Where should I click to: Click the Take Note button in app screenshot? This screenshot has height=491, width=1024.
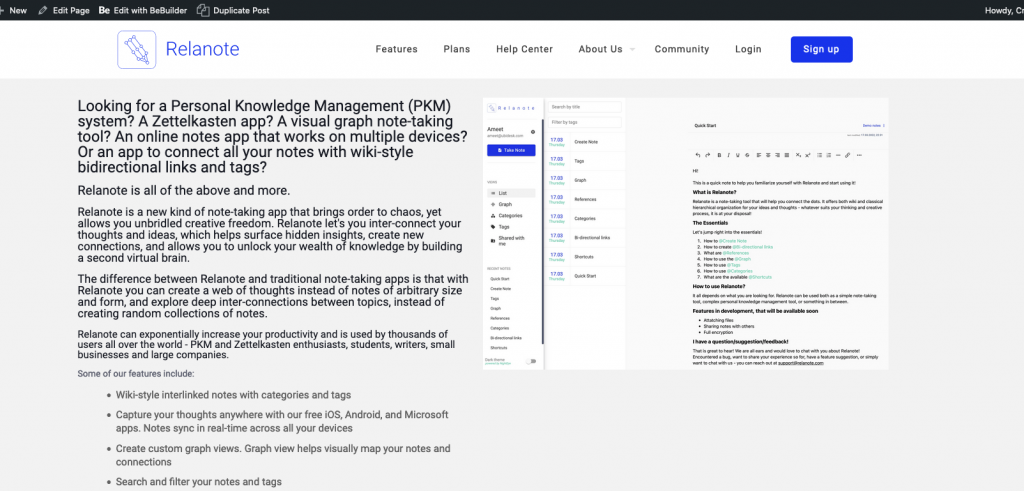click(x=511, y=150)
